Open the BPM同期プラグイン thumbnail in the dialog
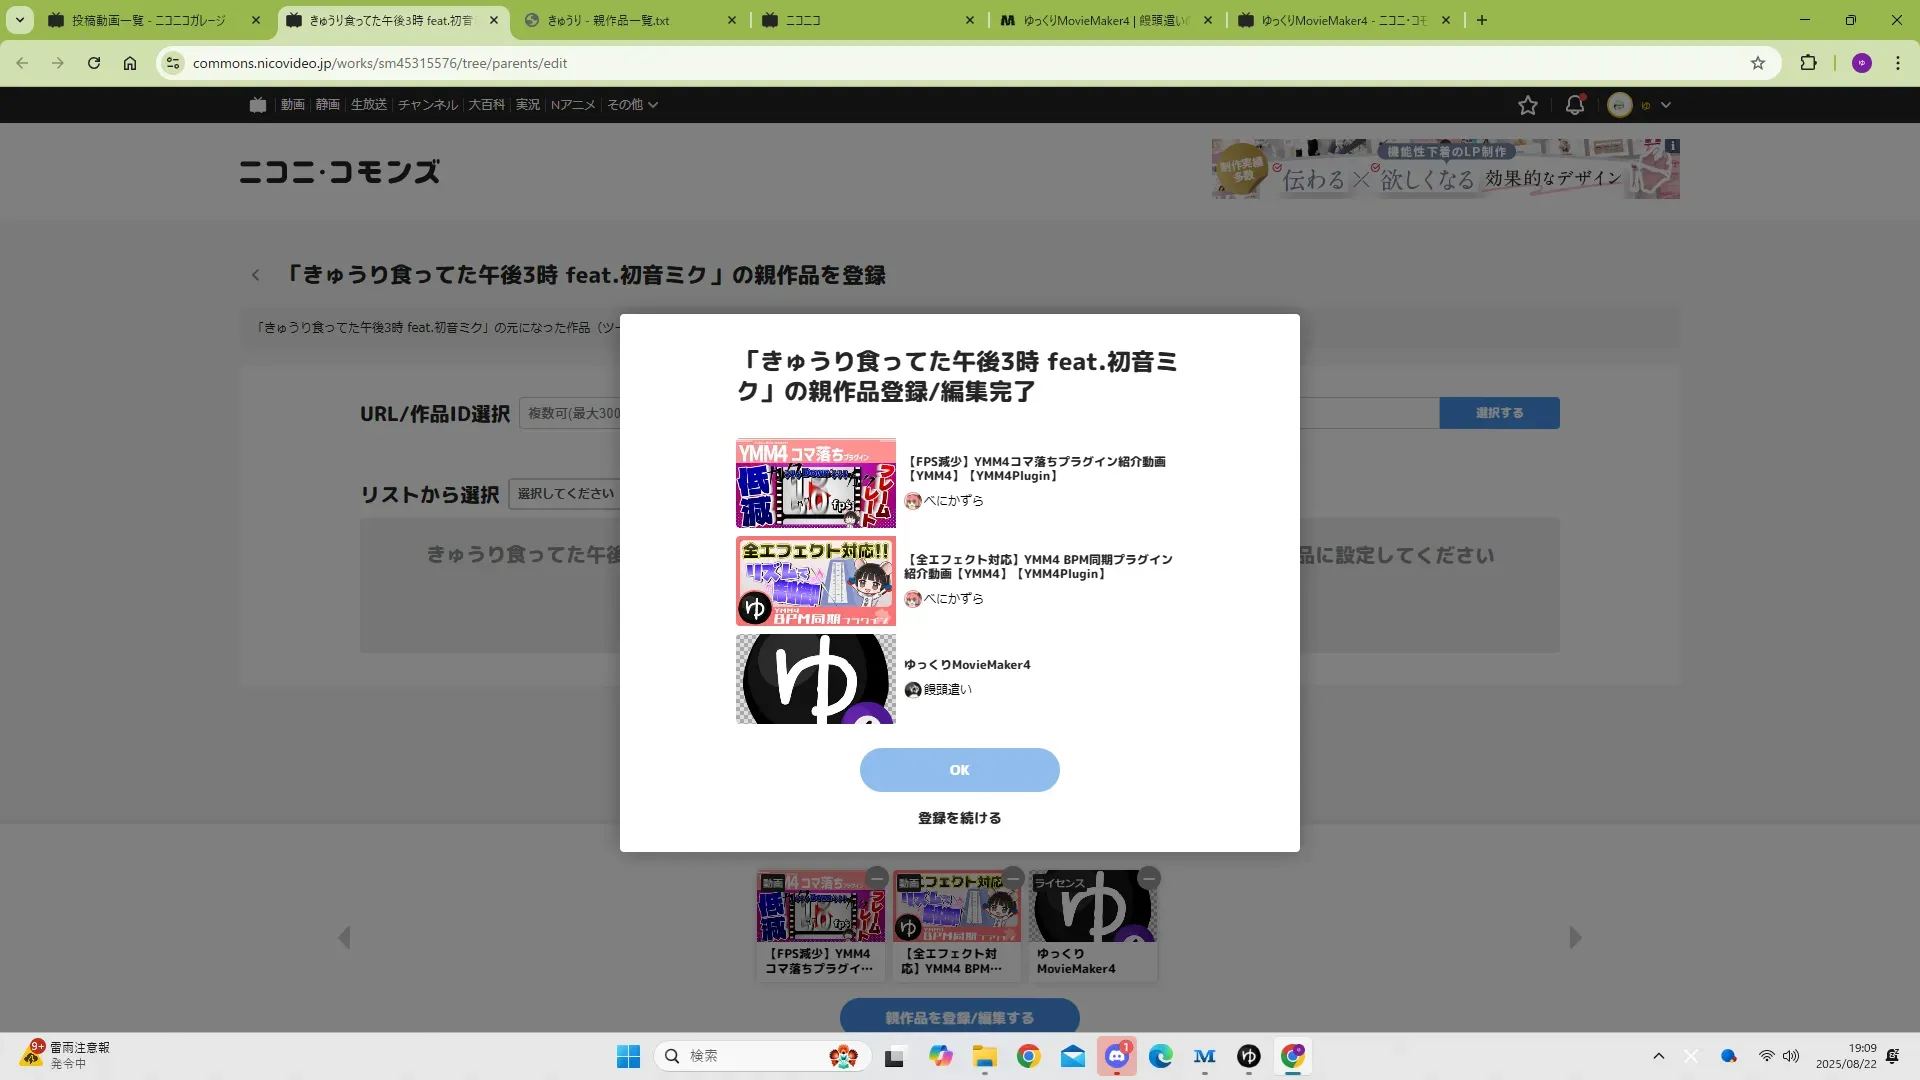The image size is (1920, 1080). [x=815, y=581]
